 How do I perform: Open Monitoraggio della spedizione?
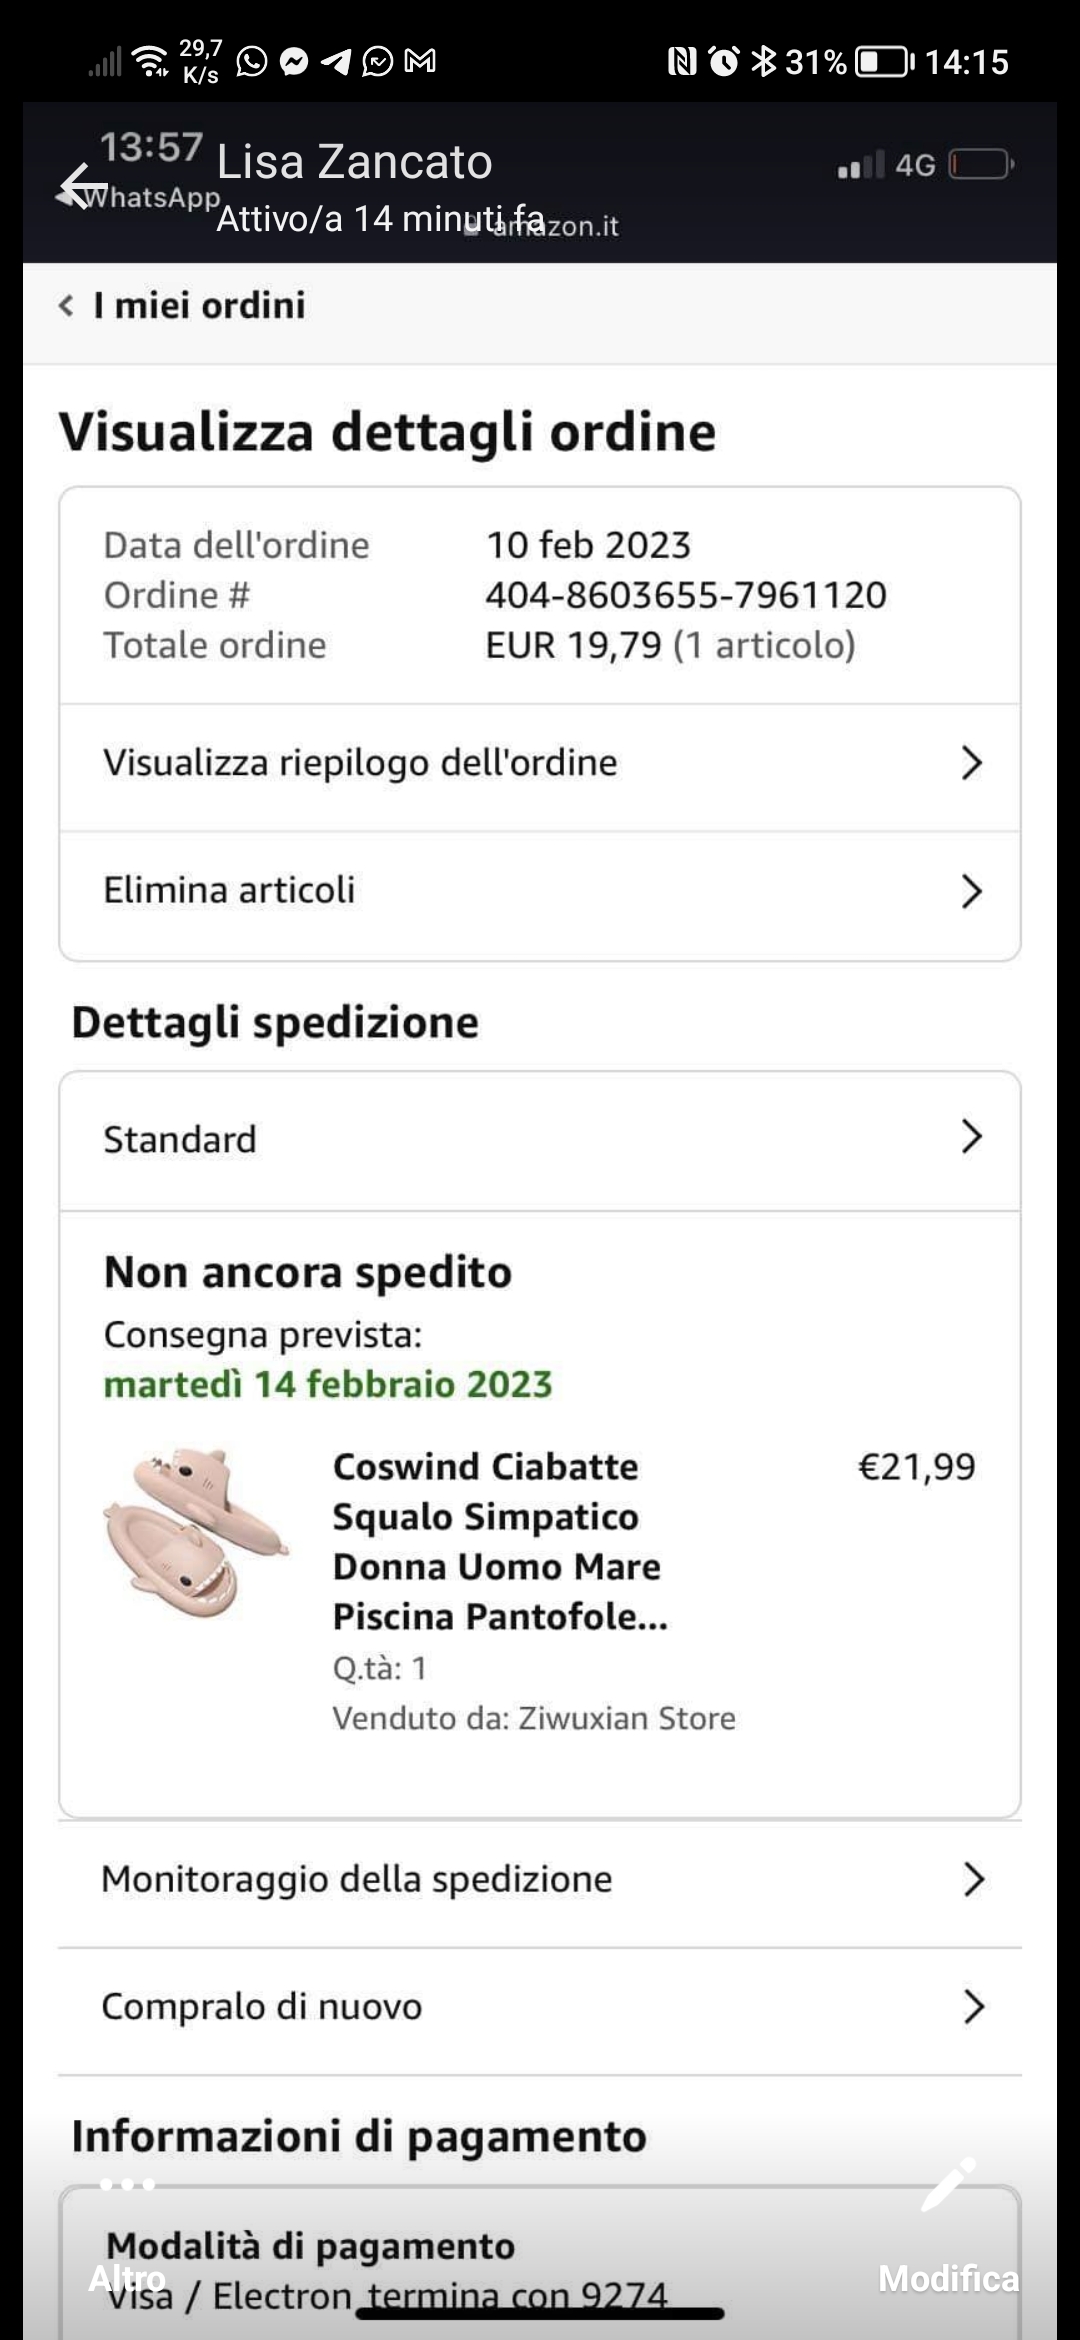pos(540,1880)
